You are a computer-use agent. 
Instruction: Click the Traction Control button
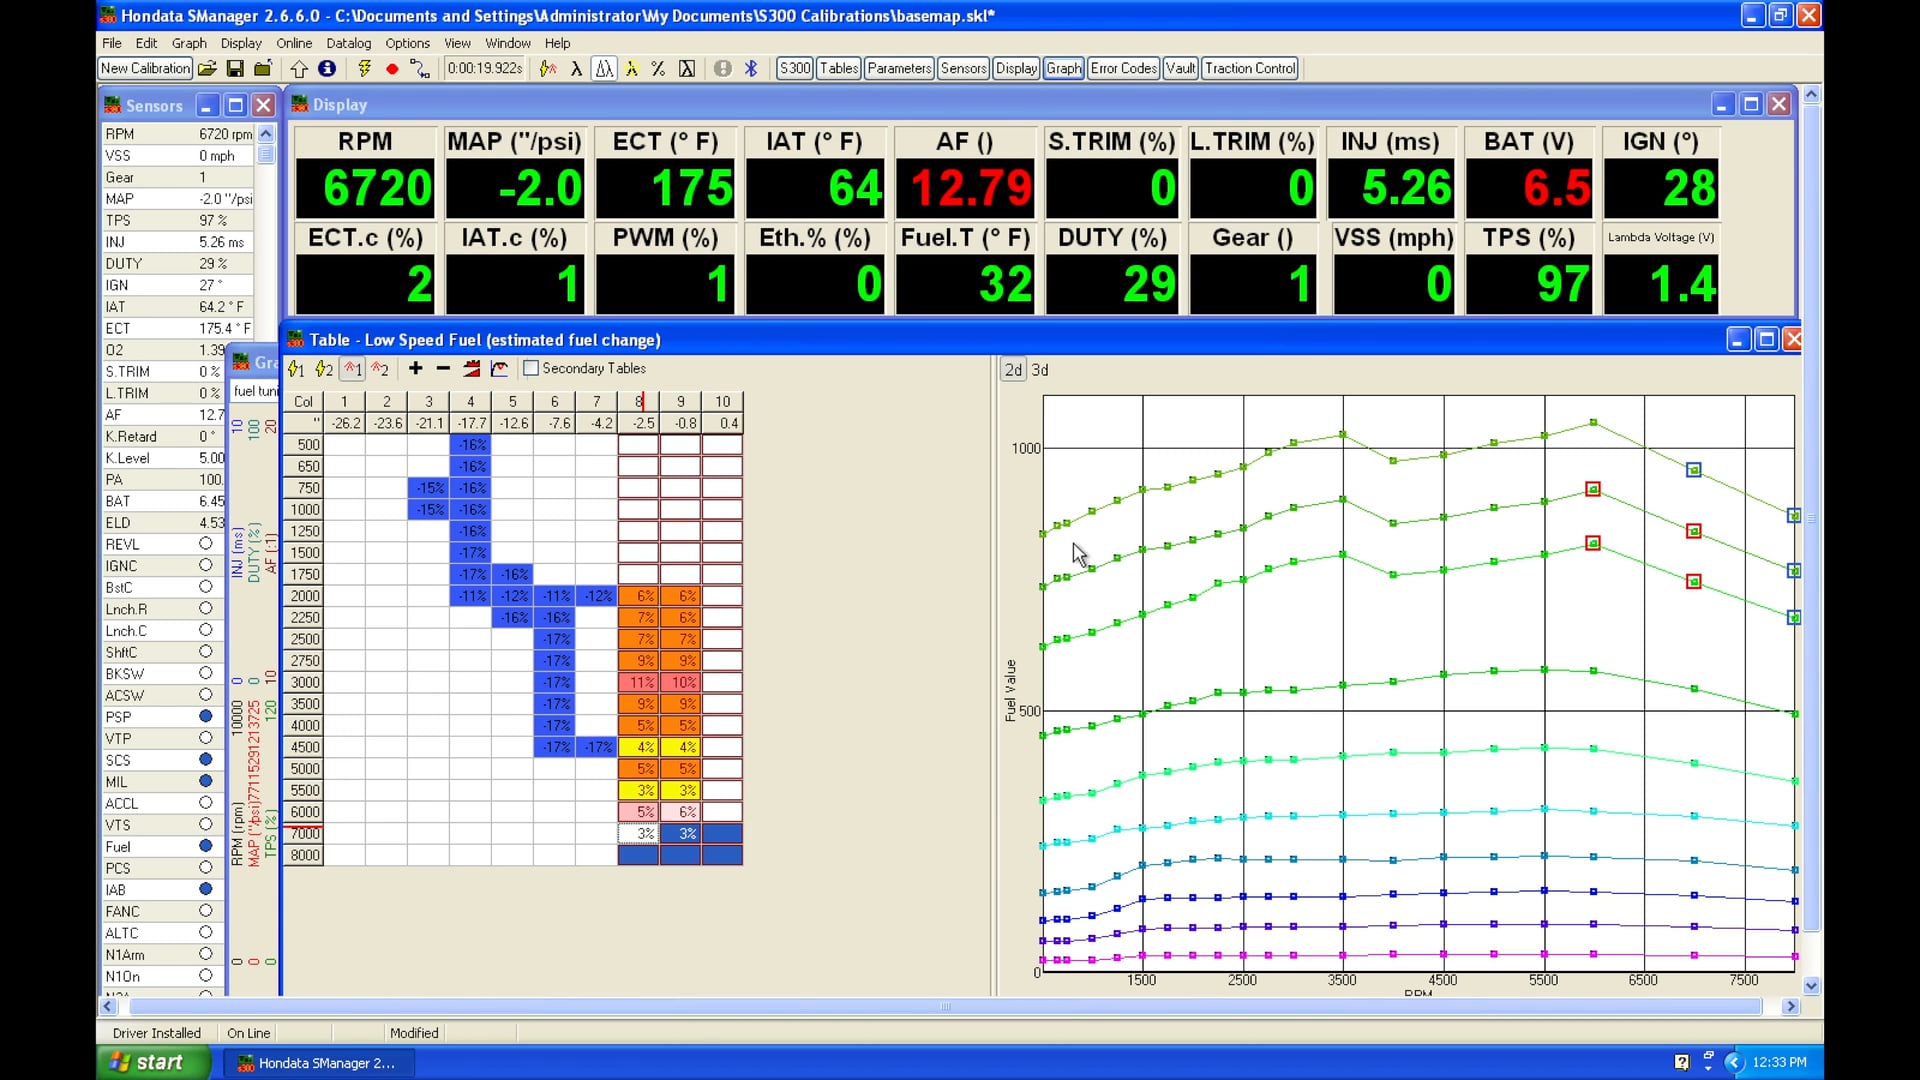point(1249,68)
